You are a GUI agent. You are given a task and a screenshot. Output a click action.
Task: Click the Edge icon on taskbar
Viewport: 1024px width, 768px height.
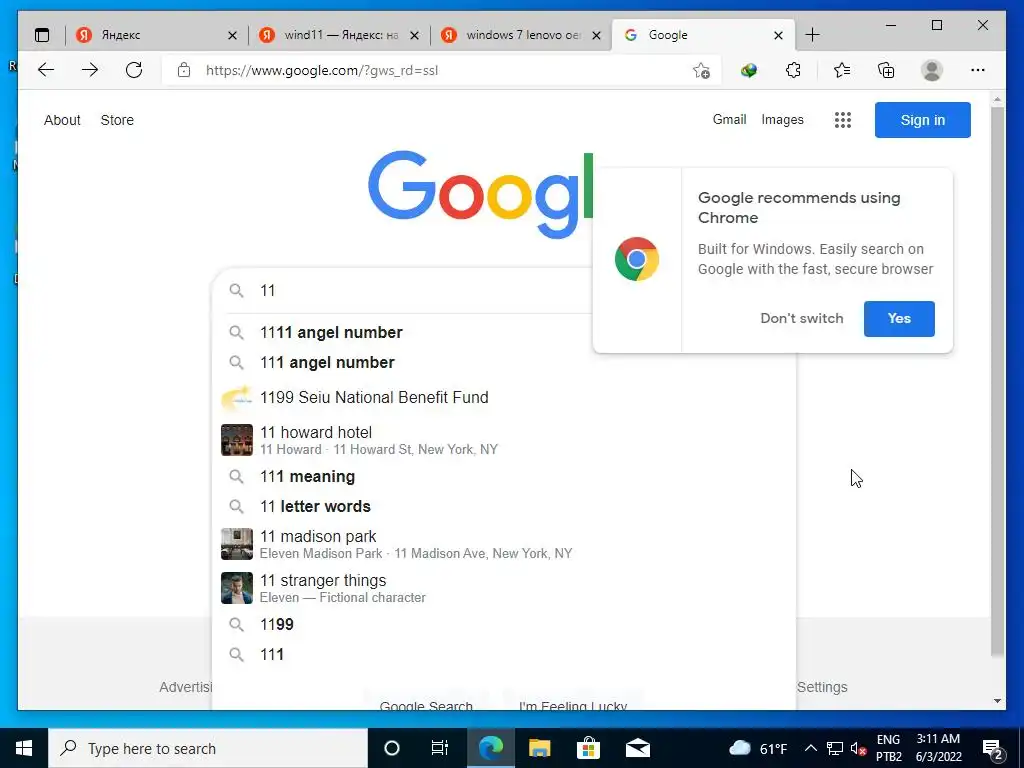(490, 748)
